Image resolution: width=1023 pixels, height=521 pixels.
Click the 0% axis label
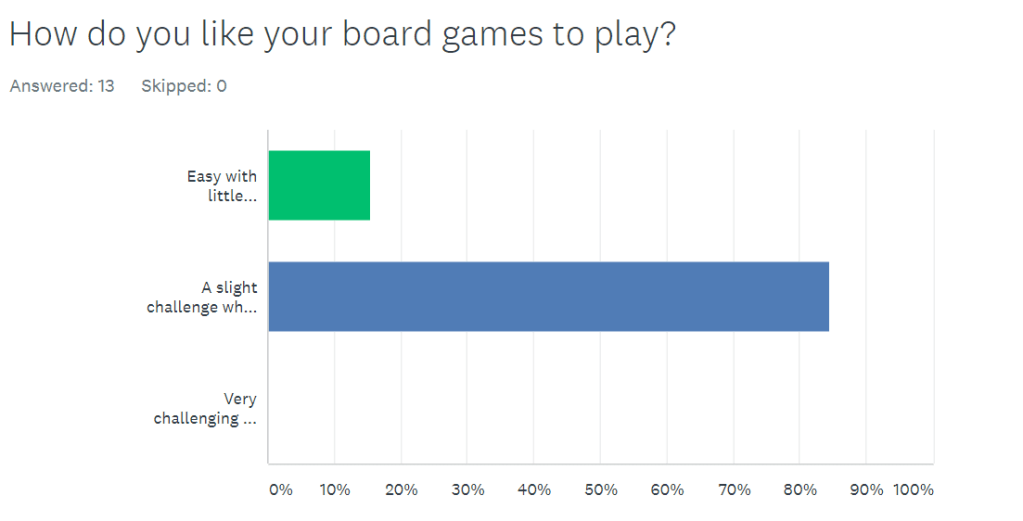tap(281, 490)
